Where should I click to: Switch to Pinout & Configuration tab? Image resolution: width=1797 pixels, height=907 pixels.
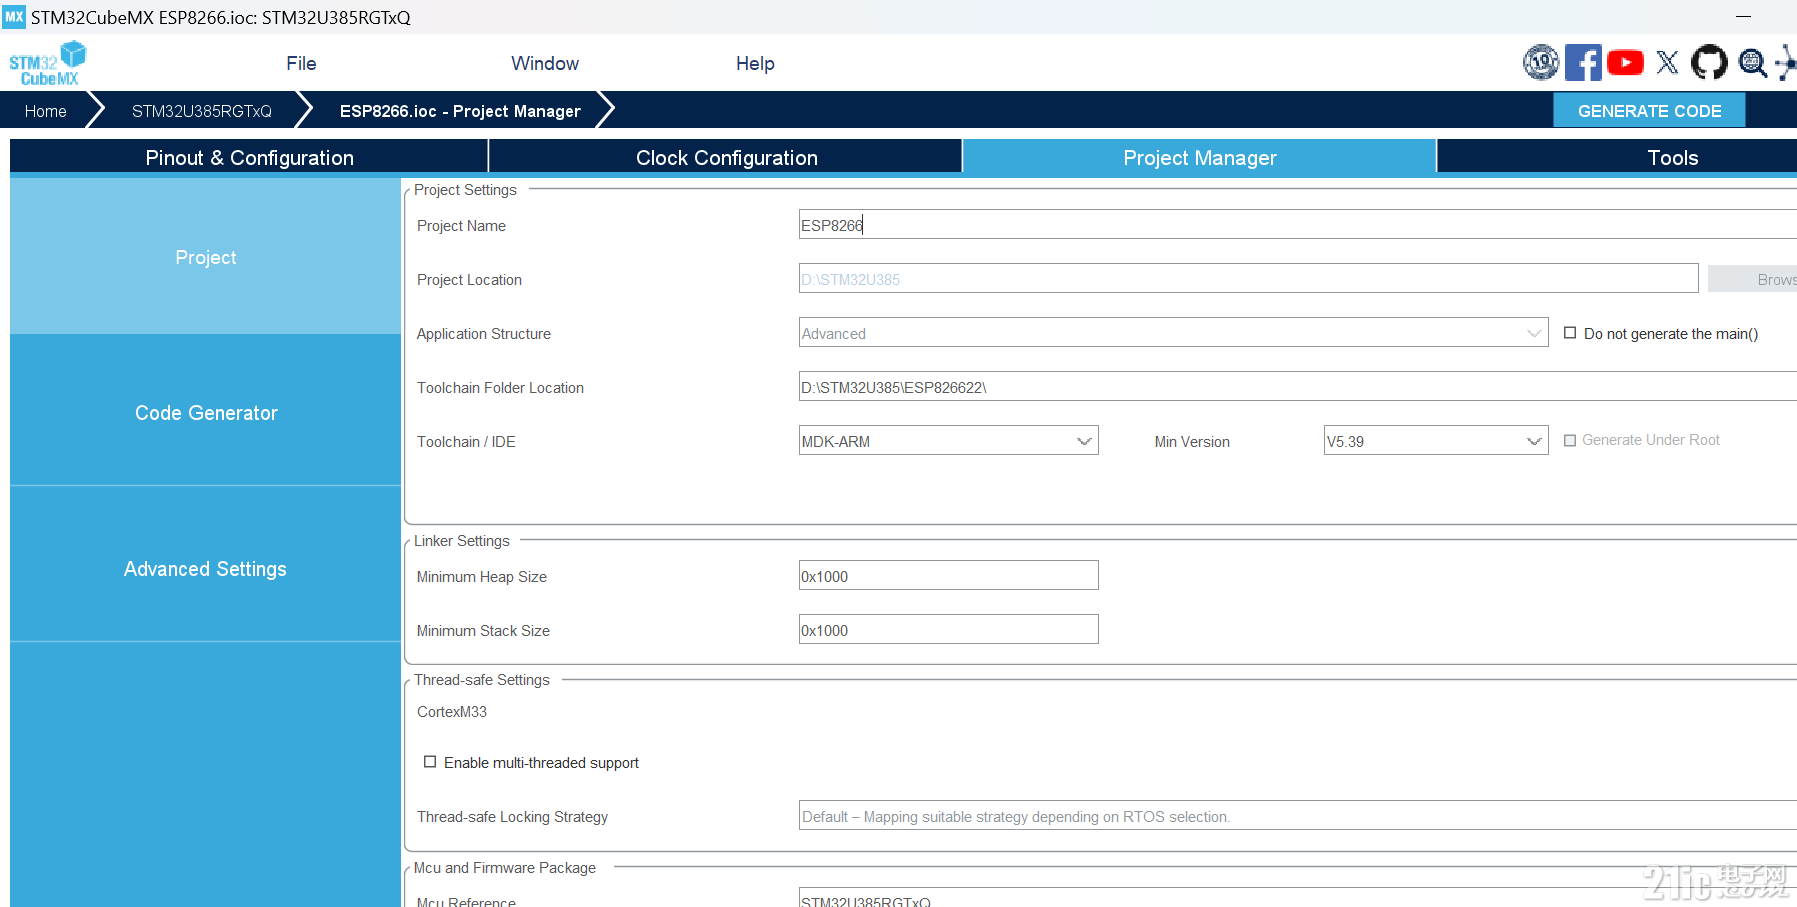249,157
